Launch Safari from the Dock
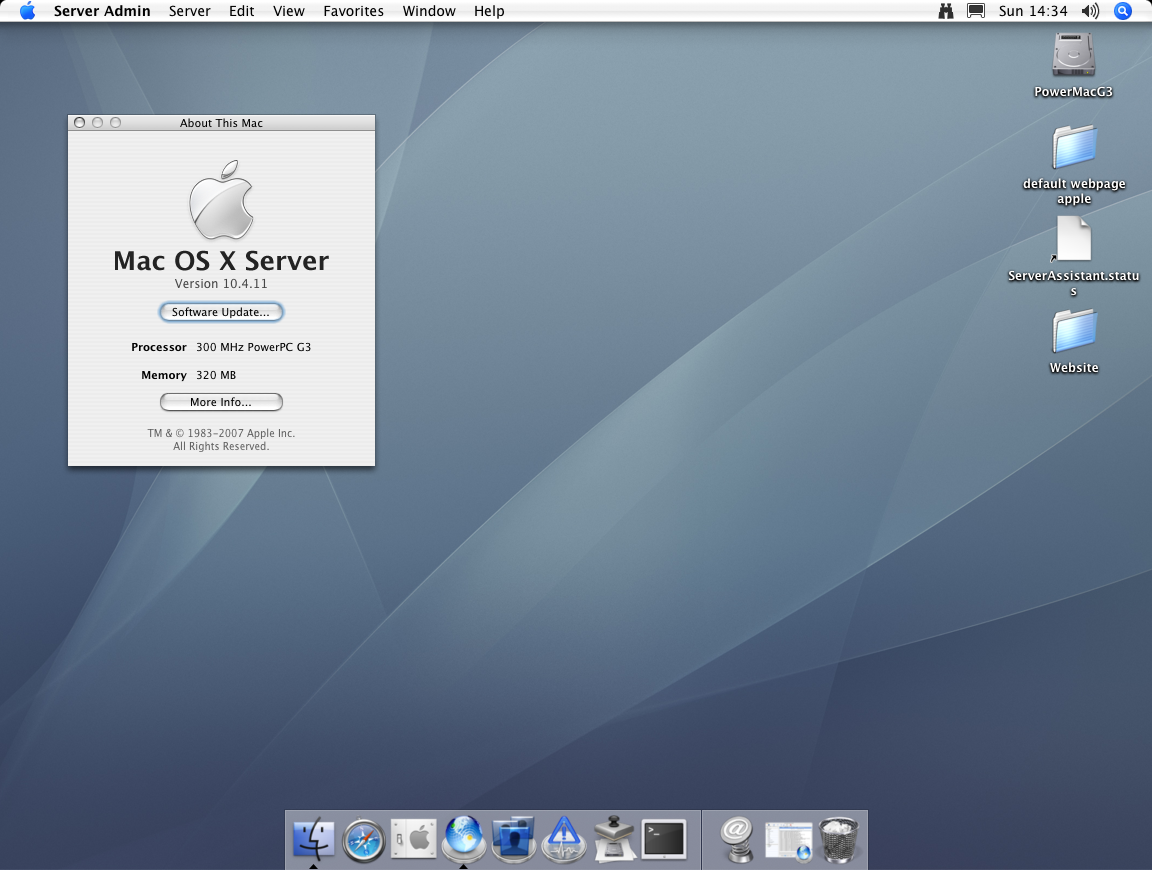The height and width of the screenshot is (870, 1152). click(x=364, y=839)
